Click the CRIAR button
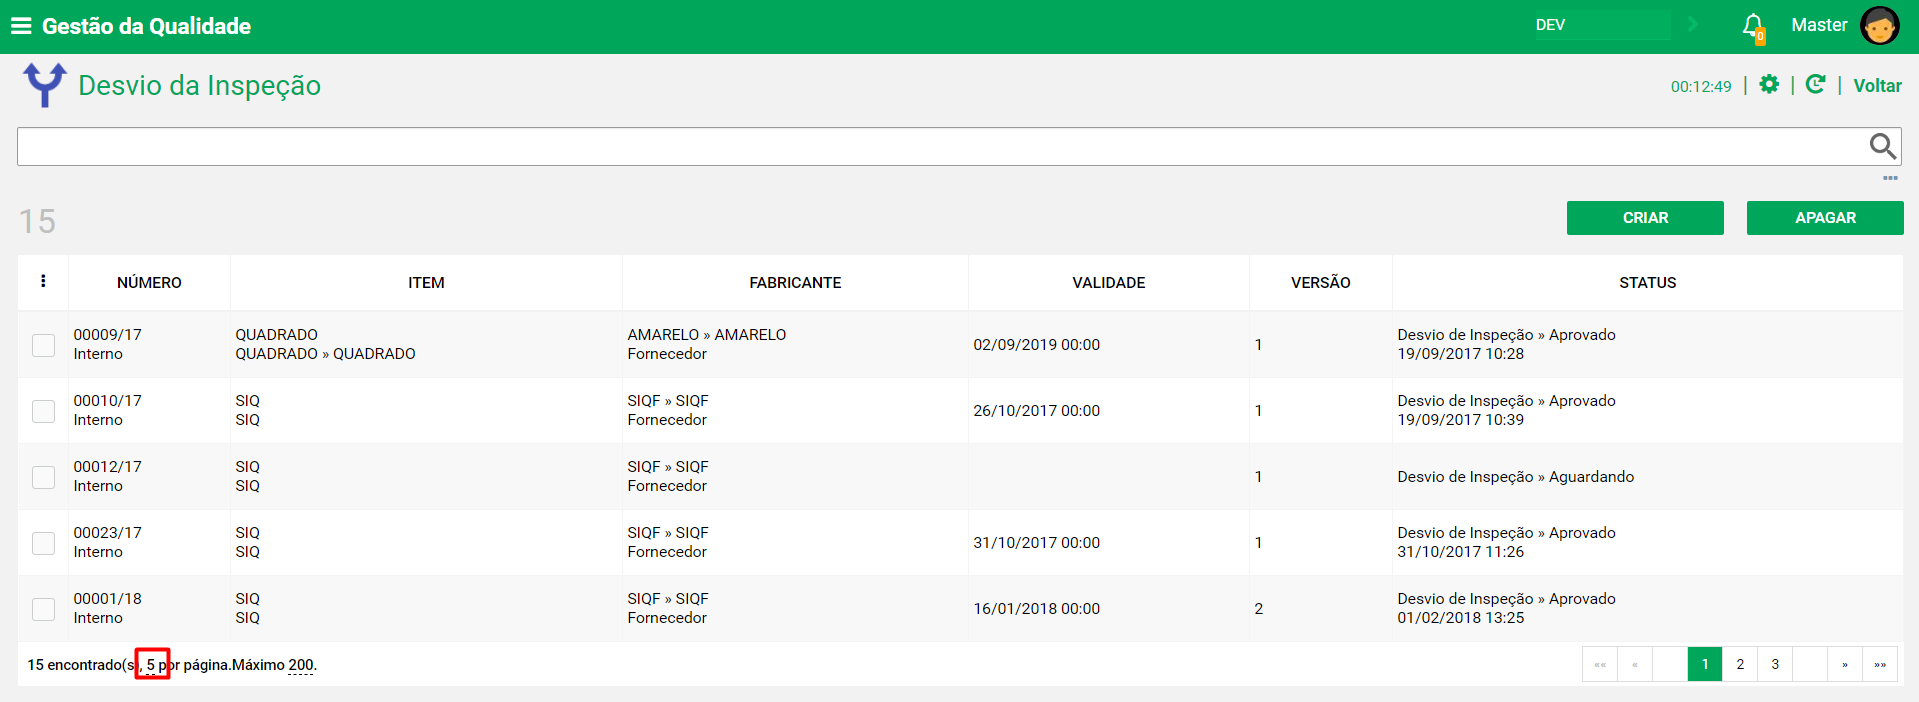 coord(1645,218)
